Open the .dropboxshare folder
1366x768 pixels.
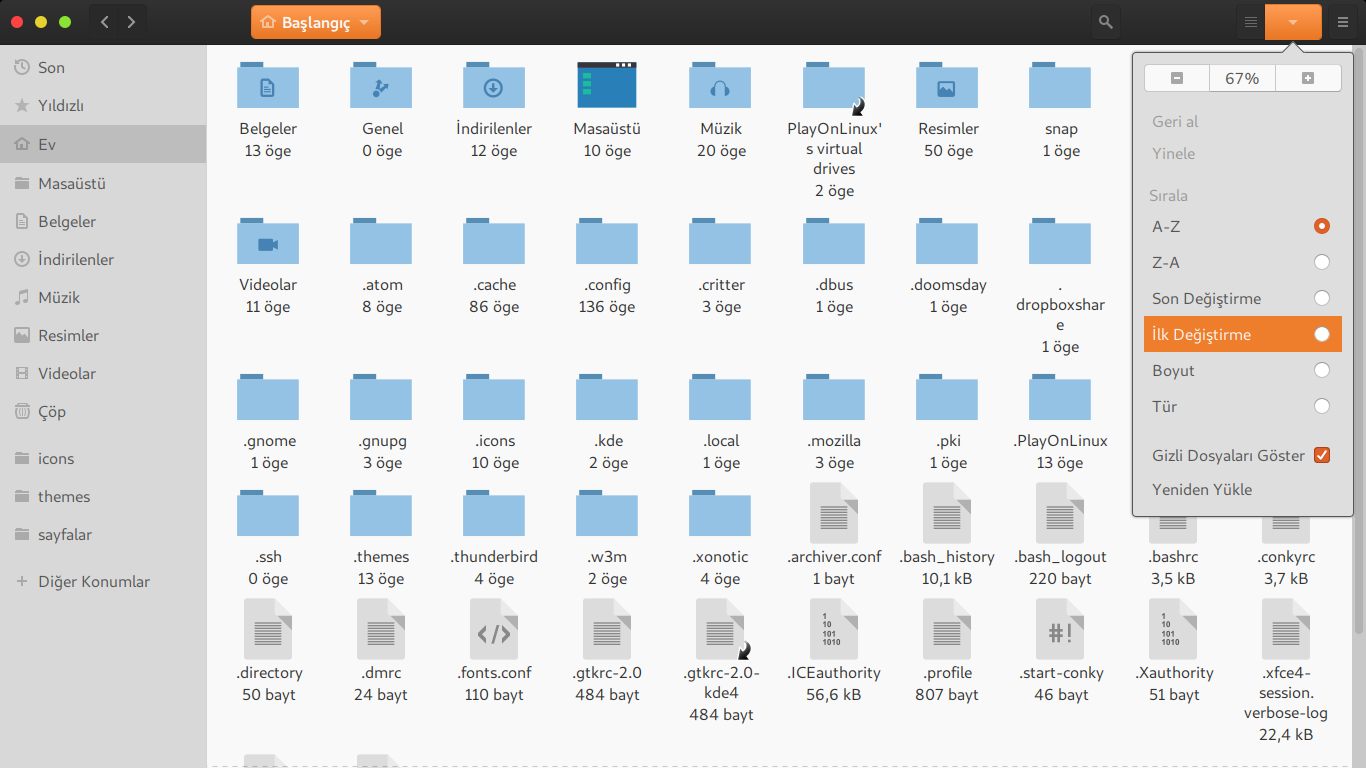coord(1060,242)
